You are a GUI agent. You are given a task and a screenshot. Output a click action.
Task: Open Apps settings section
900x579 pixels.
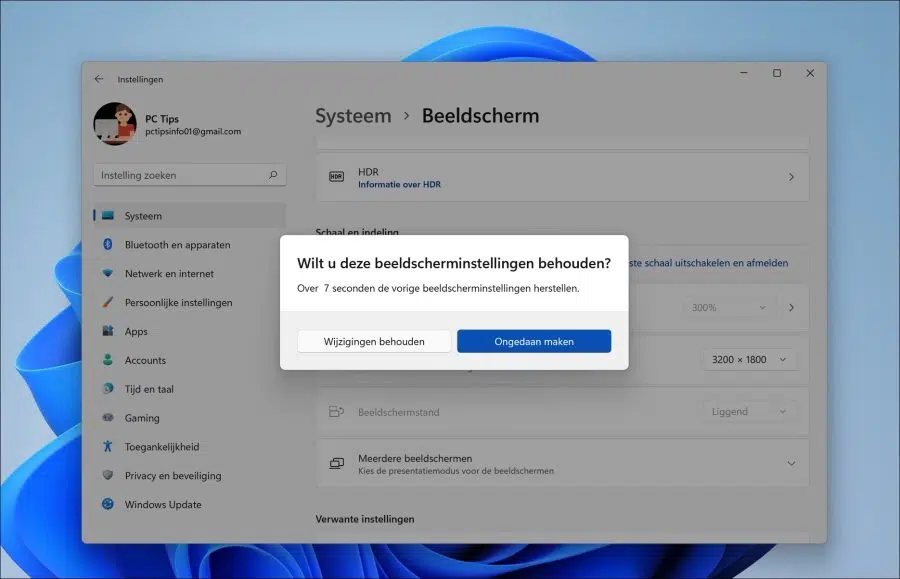click(x=189, y=331)
